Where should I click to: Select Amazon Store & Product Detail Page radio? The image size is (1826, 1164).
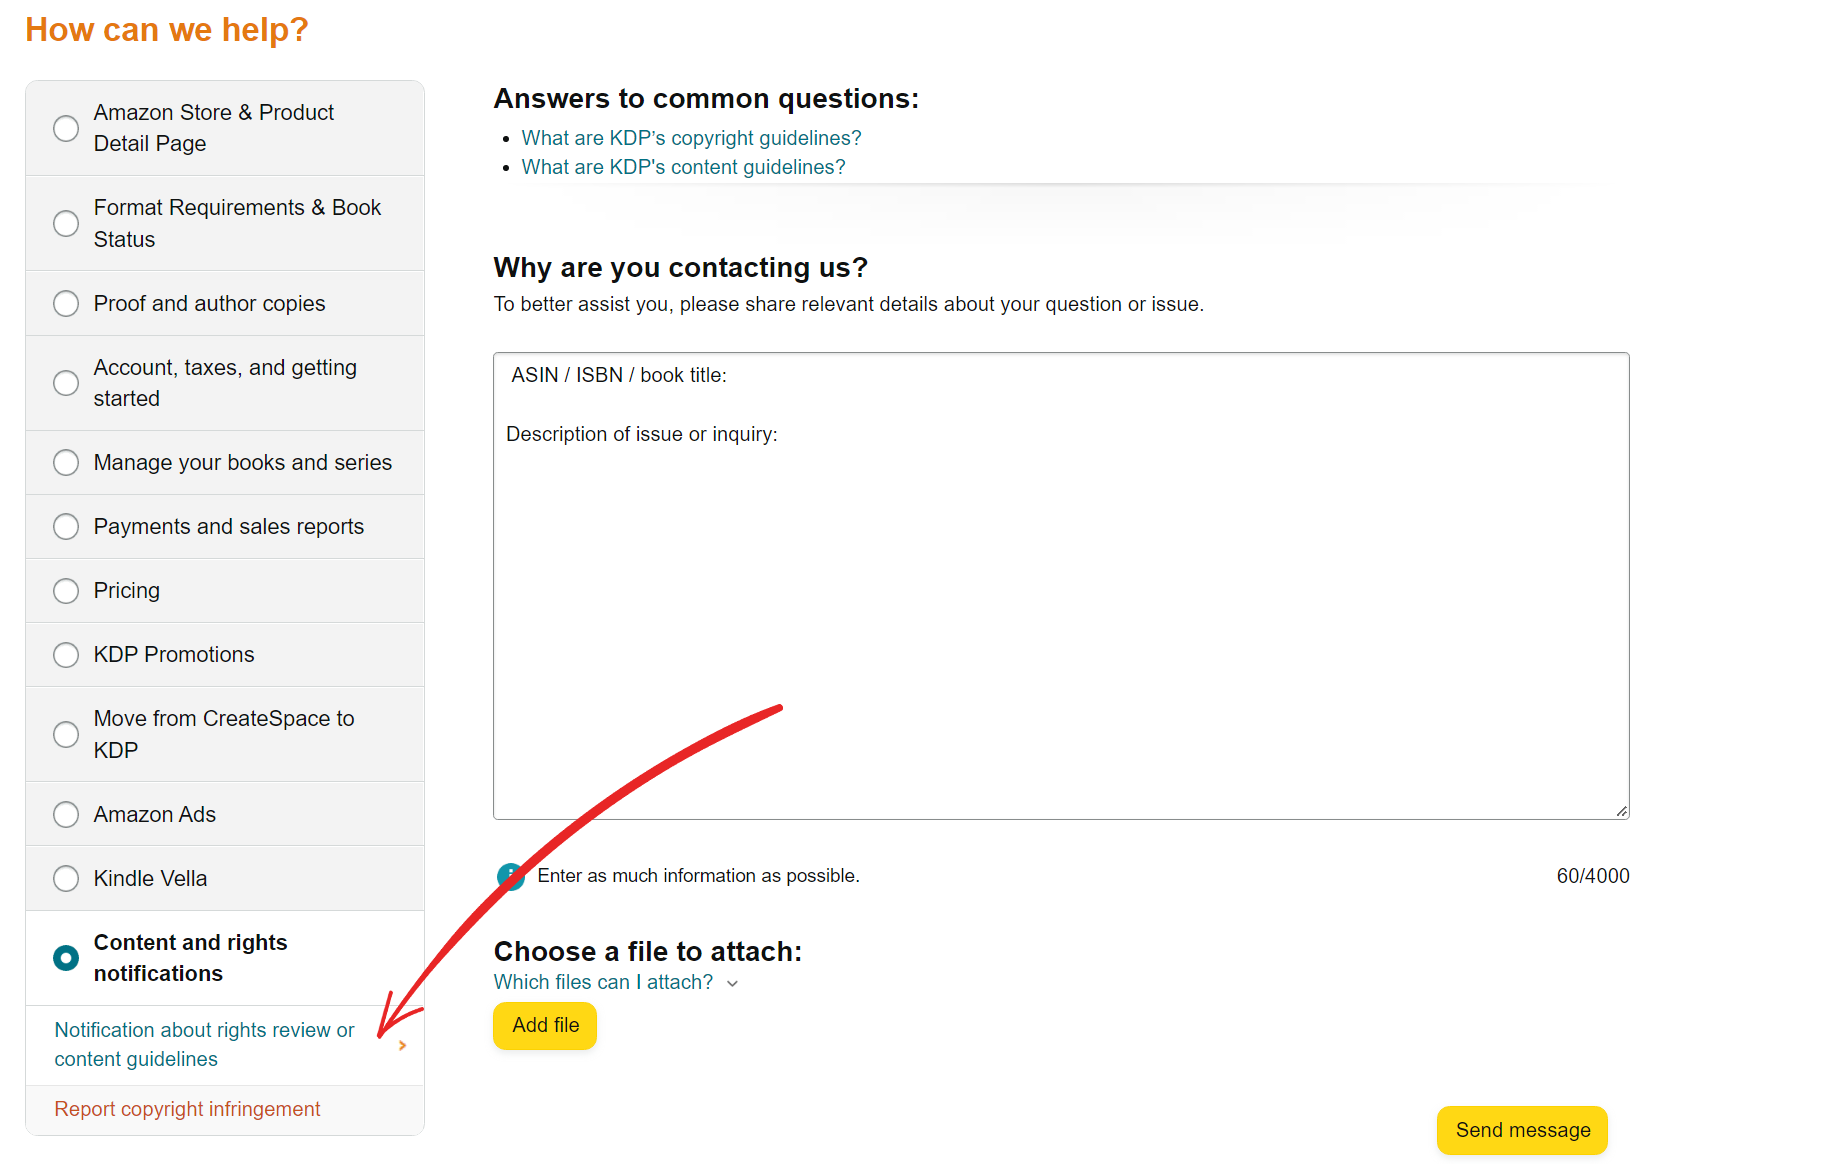point(66,128)
